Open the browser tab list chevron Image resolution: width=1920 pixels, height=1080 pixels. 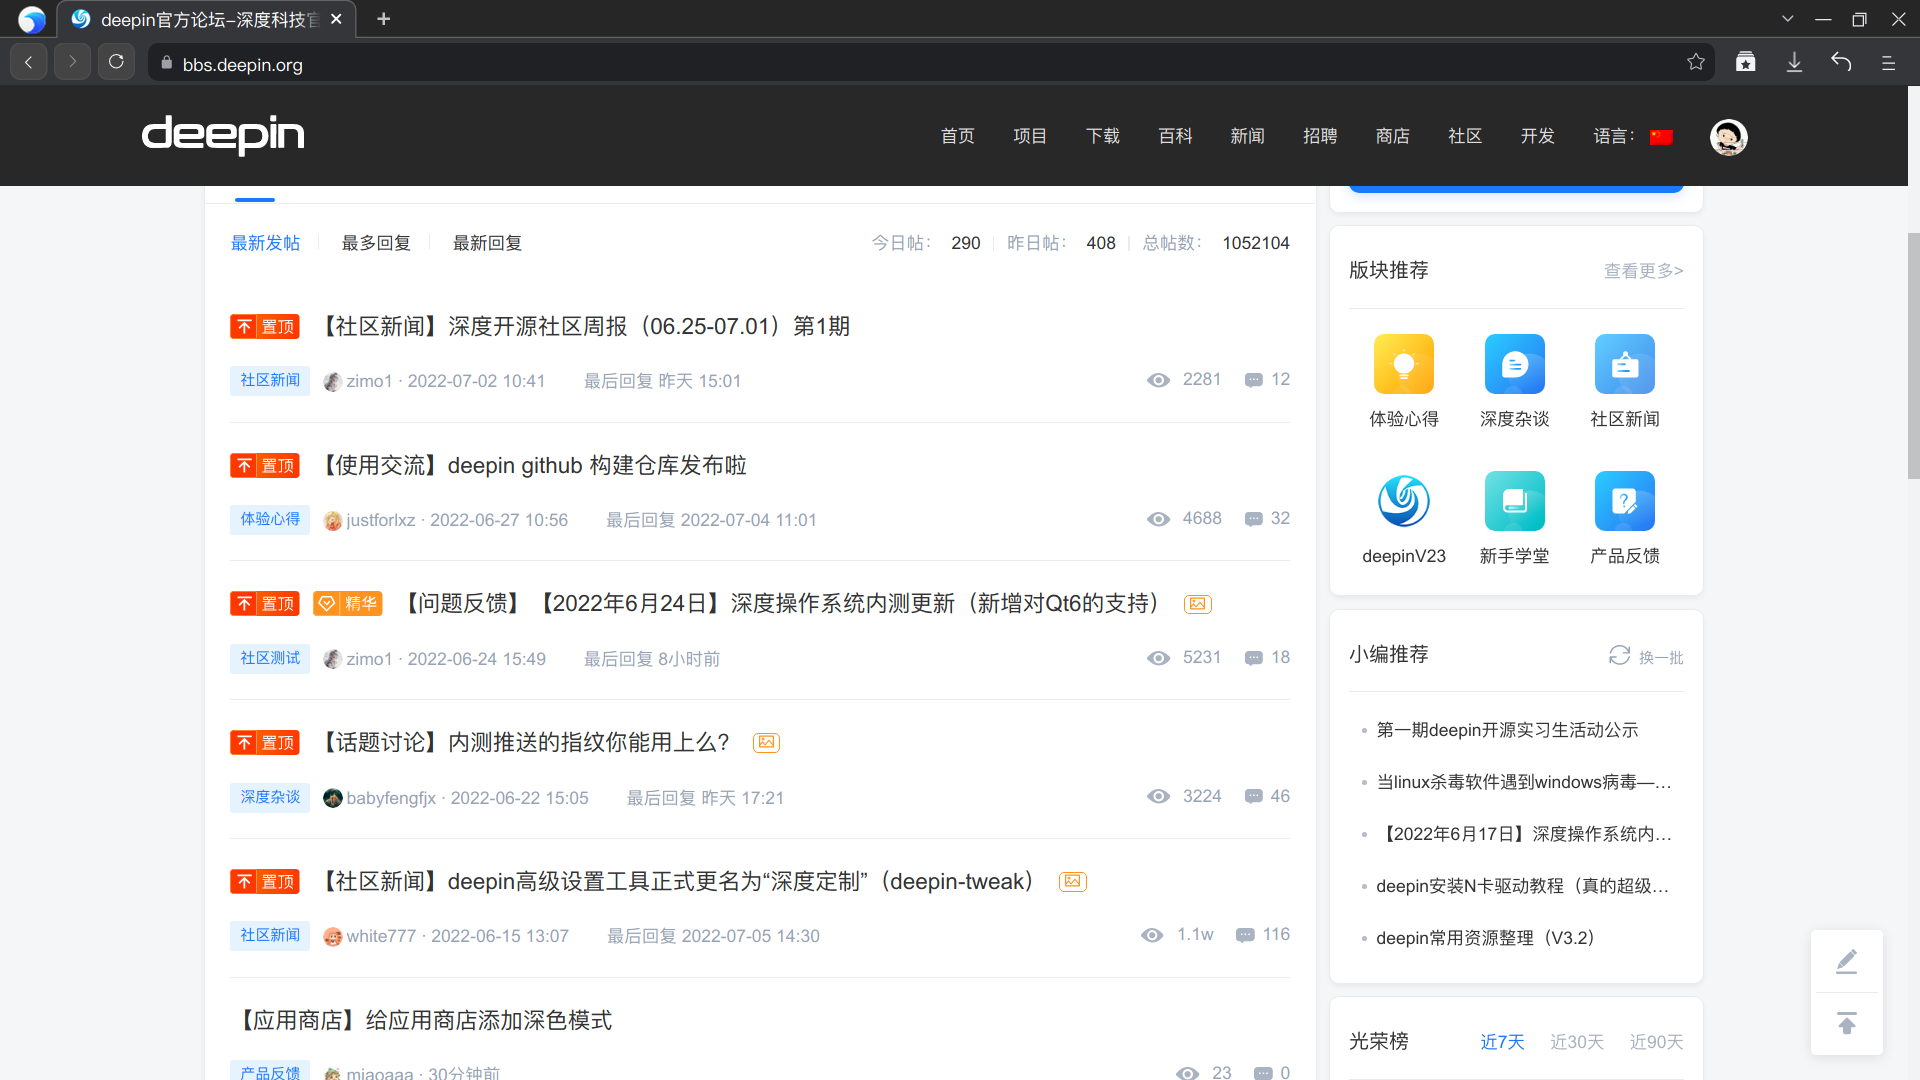click(1788, 18)
